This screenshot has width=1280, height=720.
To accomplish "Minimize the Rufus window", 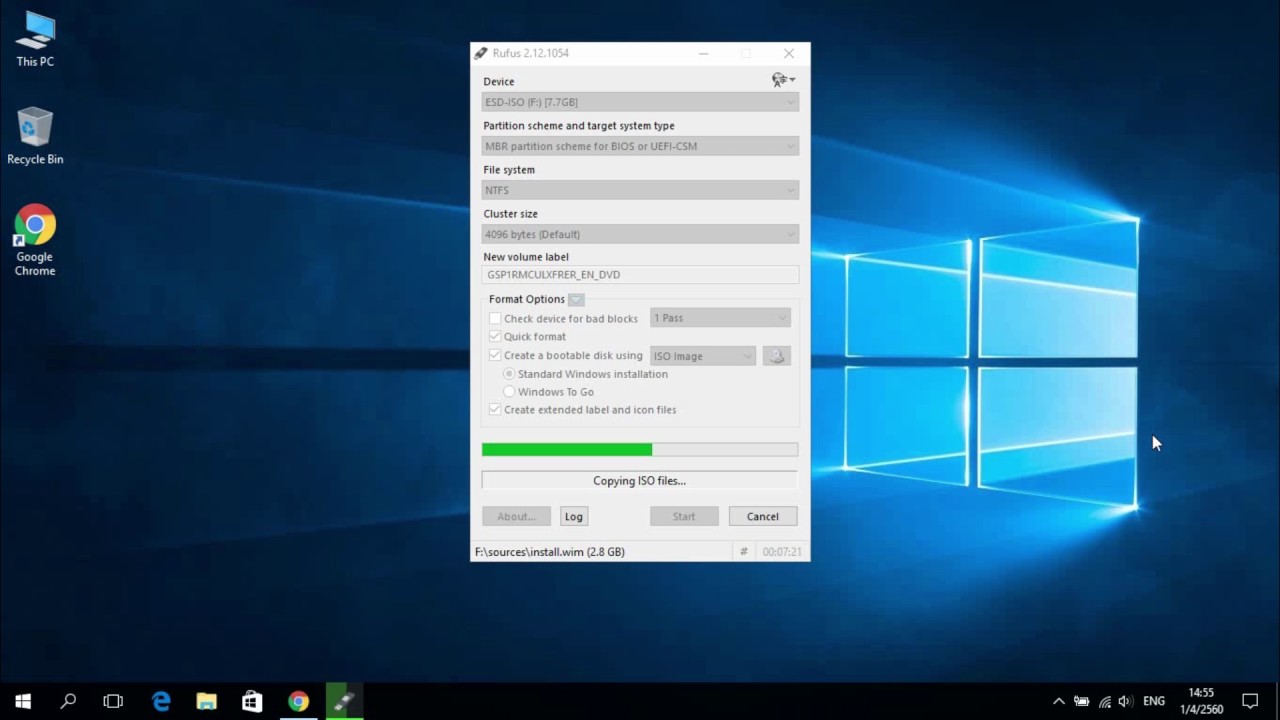I will 703,53.
